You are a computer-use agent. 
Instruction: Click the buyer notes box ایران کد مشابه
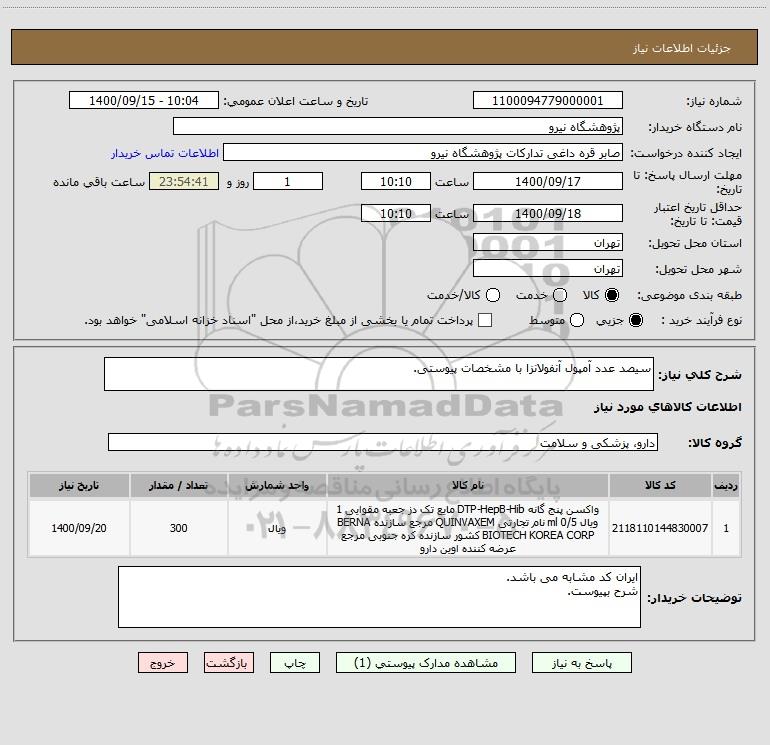point(379,597)
